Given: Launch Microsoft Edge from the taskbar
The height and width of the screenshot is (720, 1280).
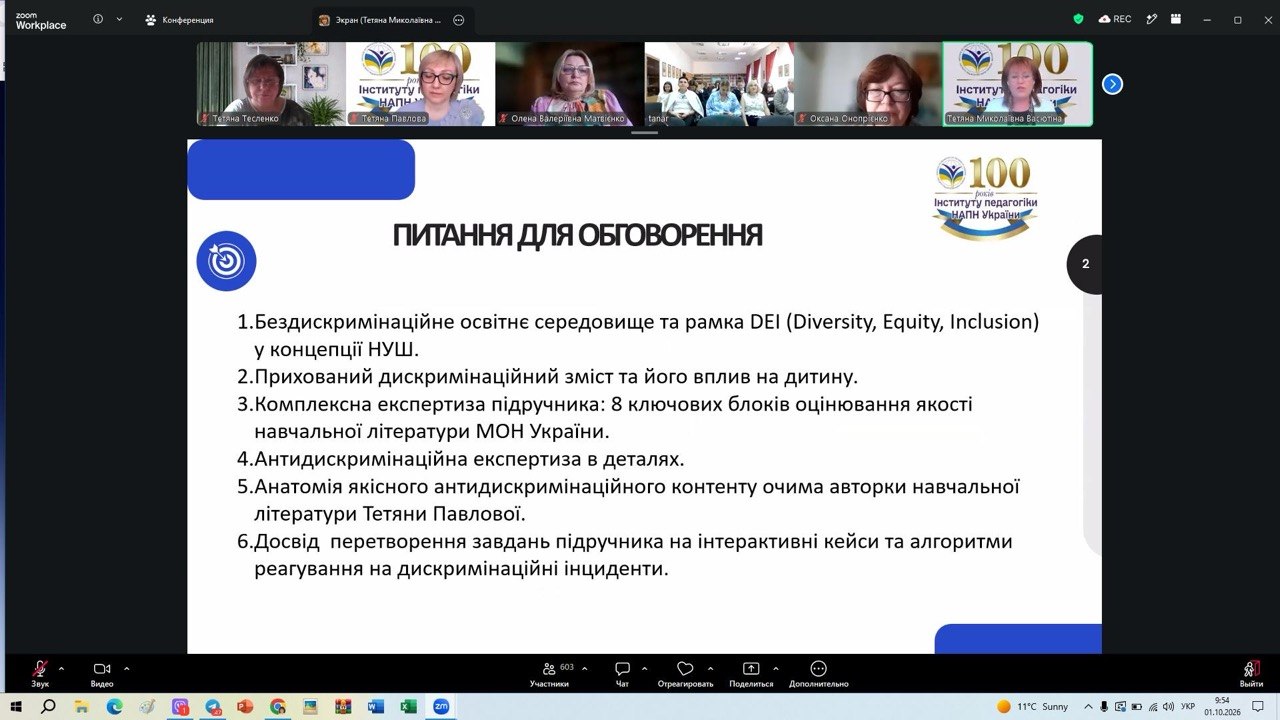Looking at the screenshot, I should pos(114,706).
